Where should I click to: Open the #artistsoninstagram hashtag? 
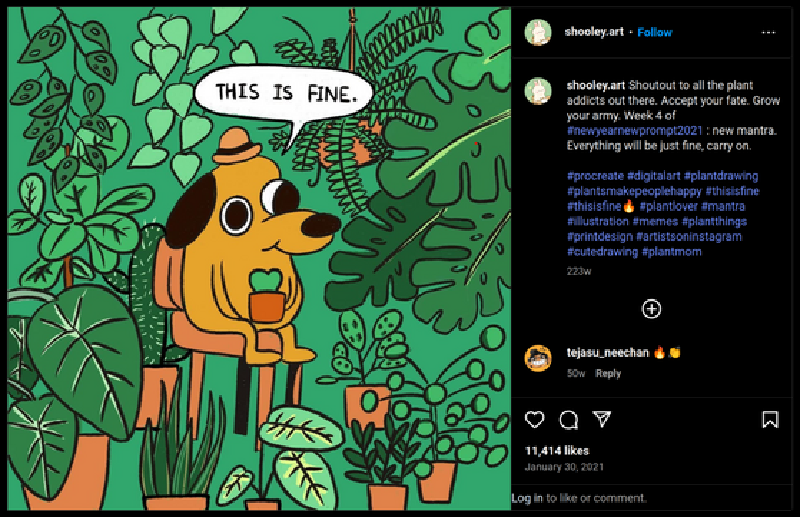coord(688,237)
